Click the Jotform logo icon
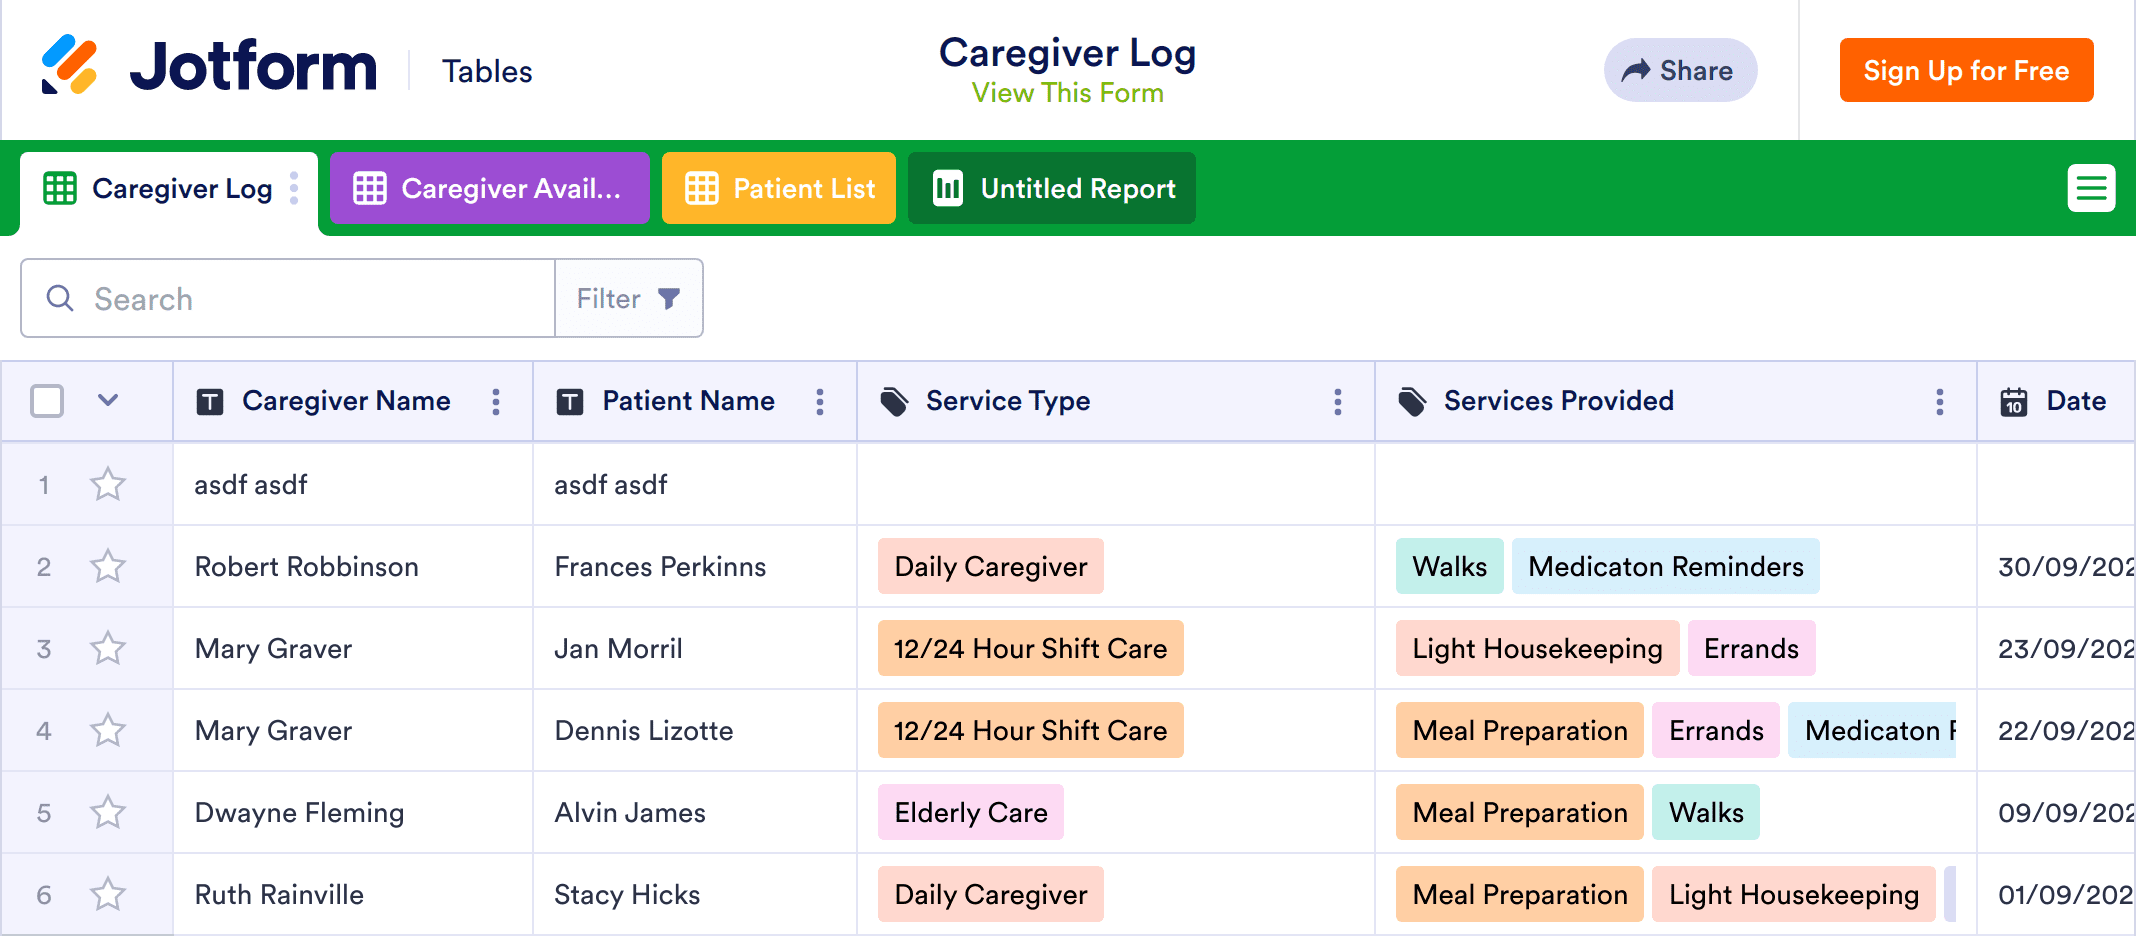The width and height of the screenshot is (2136, 936). click(70, 66)
